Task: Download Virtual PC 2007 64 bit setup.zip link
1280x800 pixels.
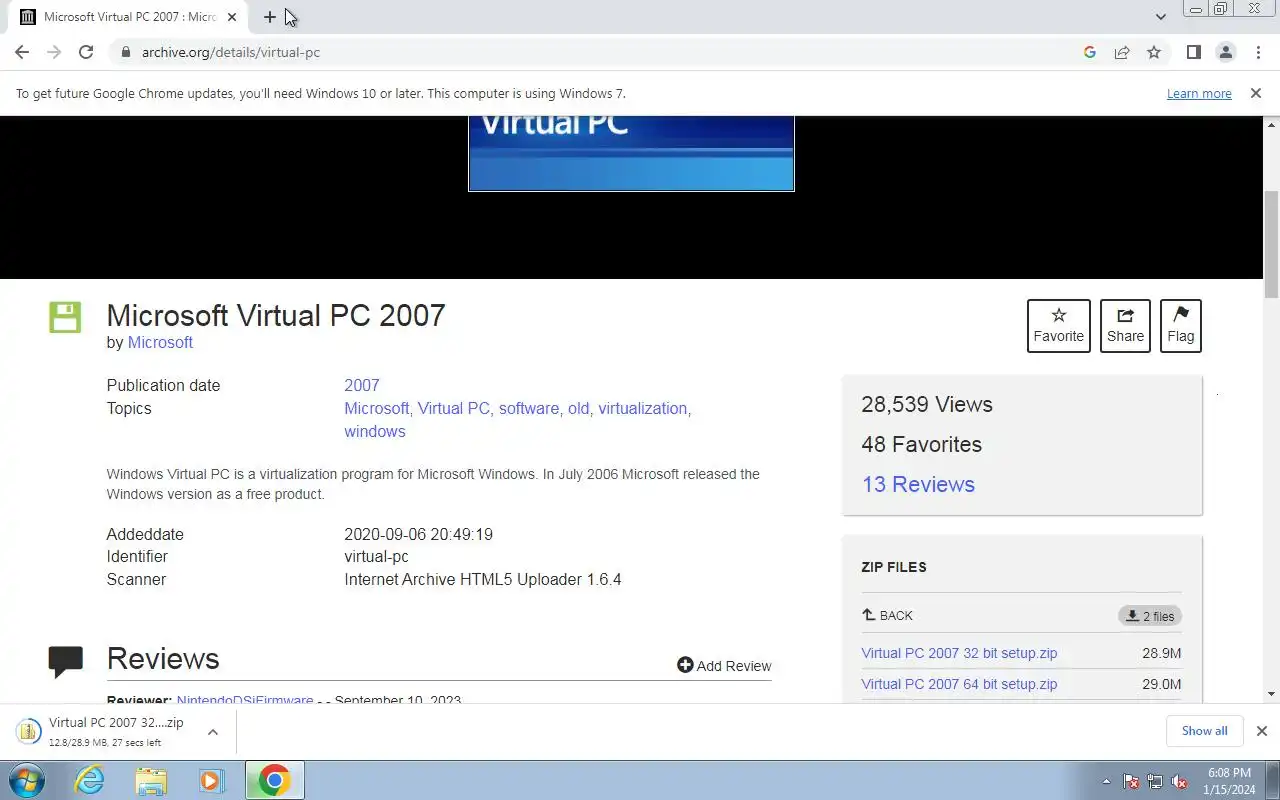Action: [x=959, y=684]
